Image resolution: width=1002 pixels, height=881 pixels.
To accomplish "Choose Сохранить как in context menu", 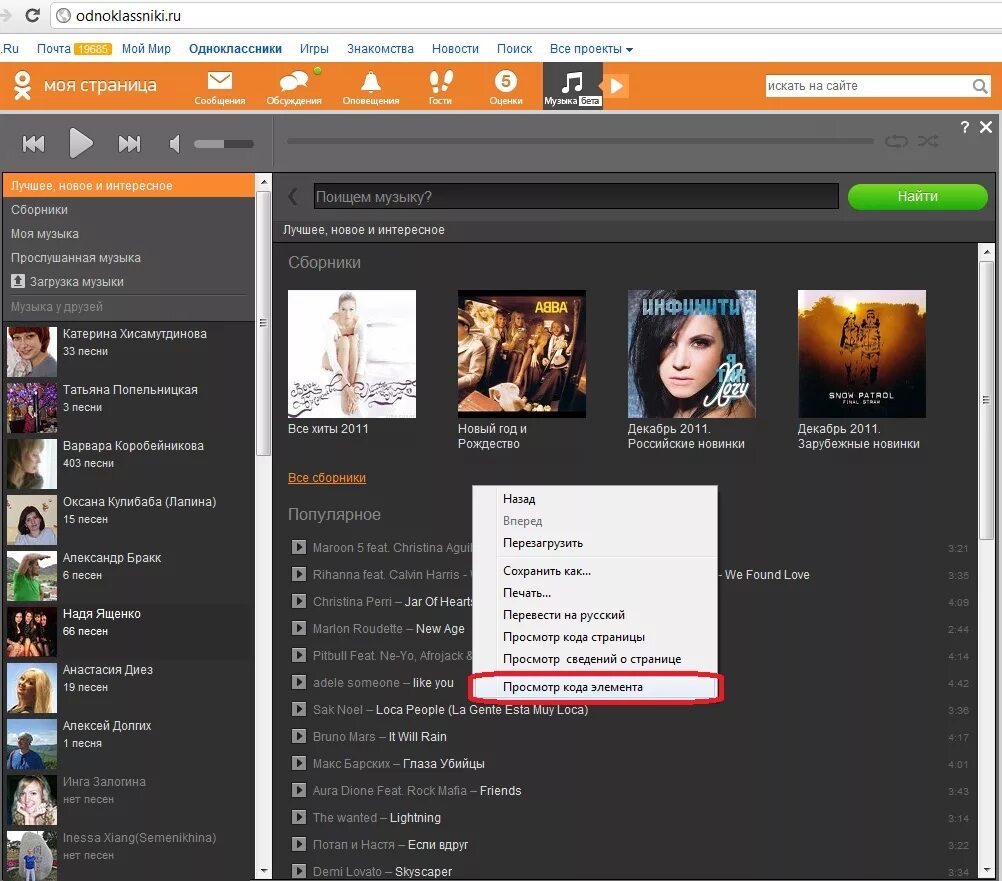I will (x=594, y=571).
